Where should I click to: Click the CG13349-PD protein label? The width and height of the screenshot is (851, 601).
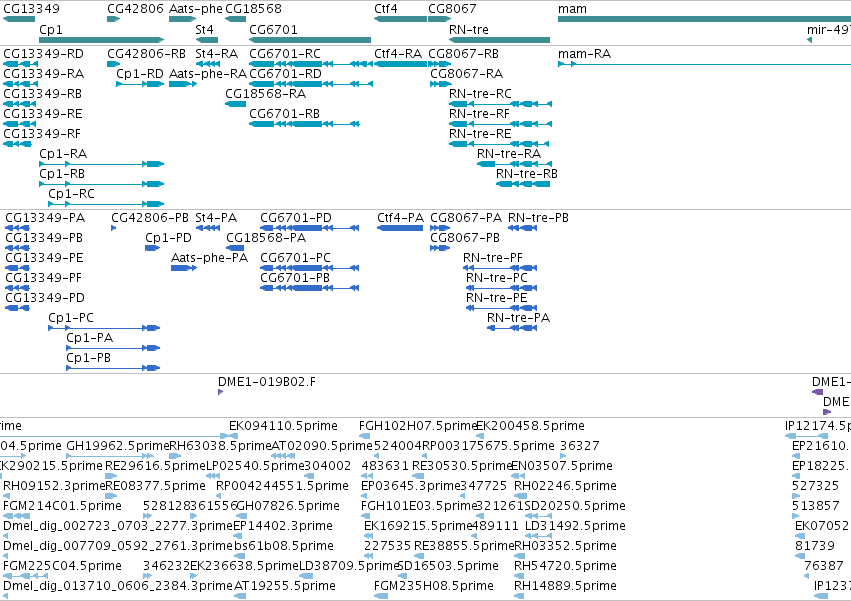(x=45, y=298)
